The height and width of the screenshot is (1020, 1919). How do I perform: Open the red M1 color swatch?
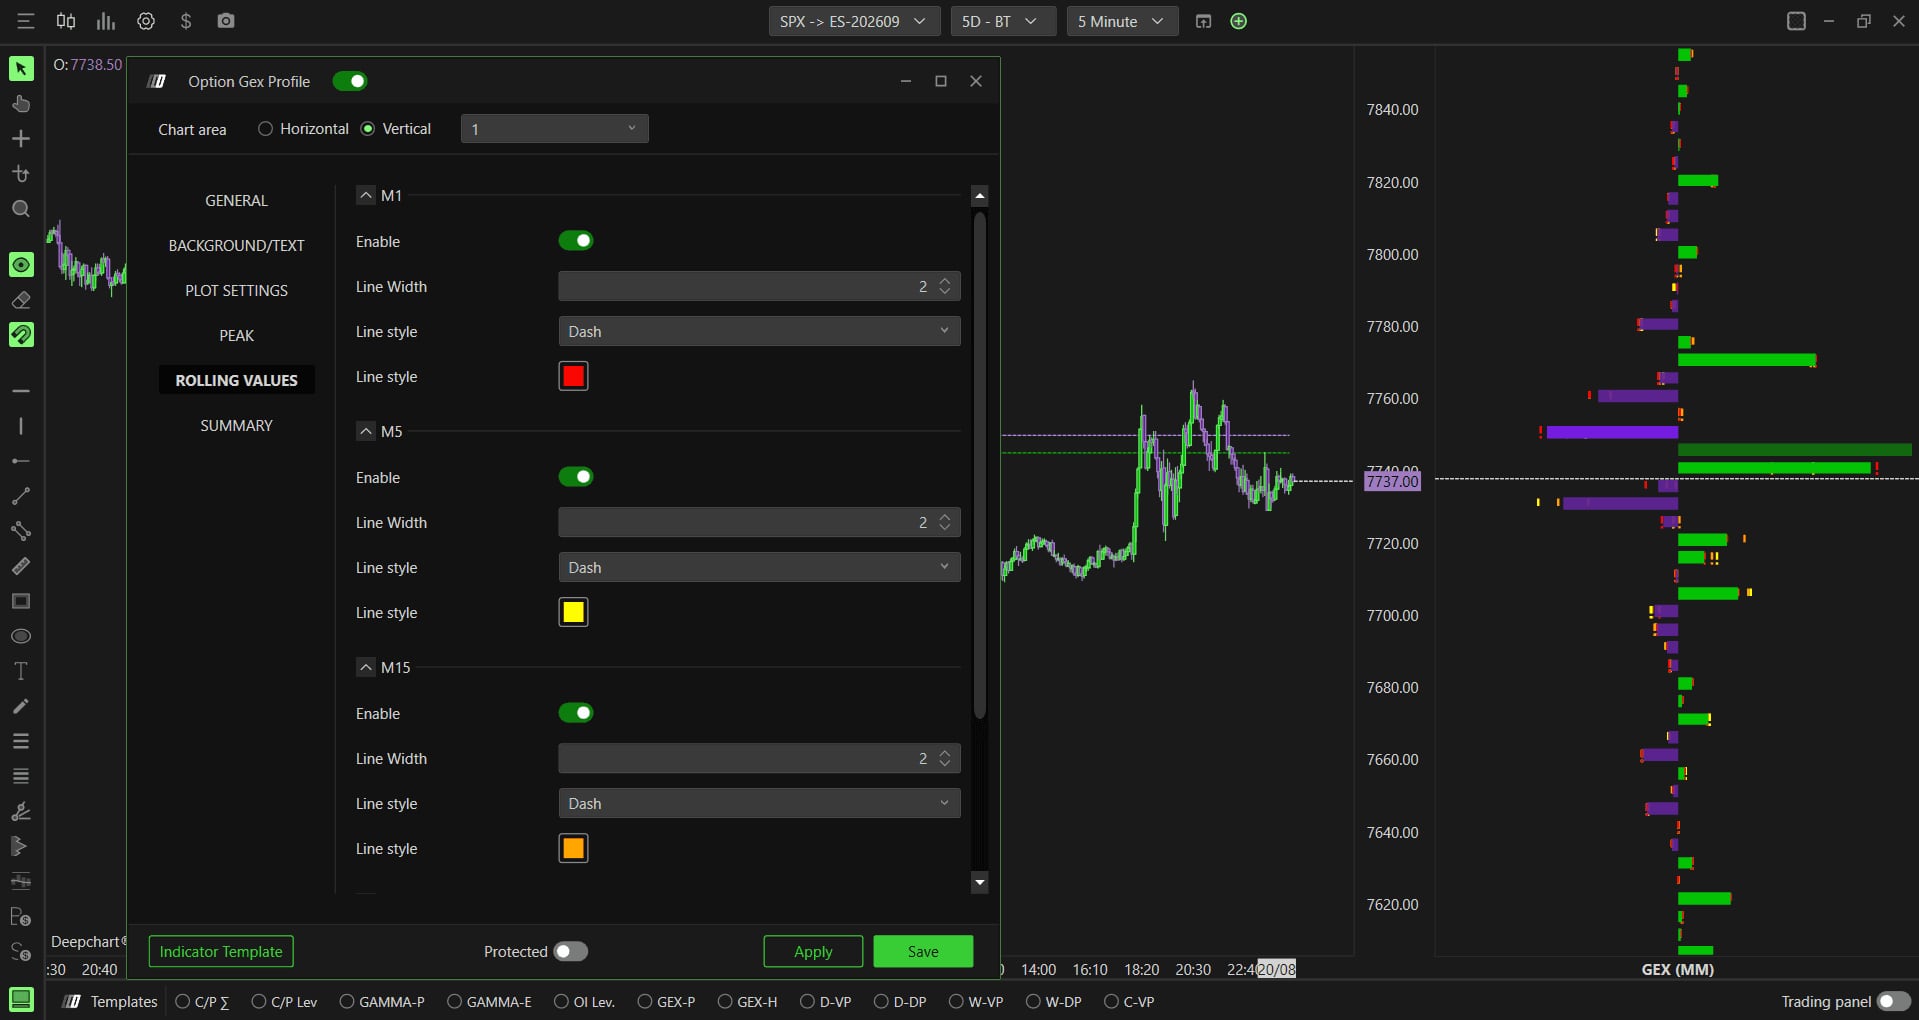tap(573, 376)
